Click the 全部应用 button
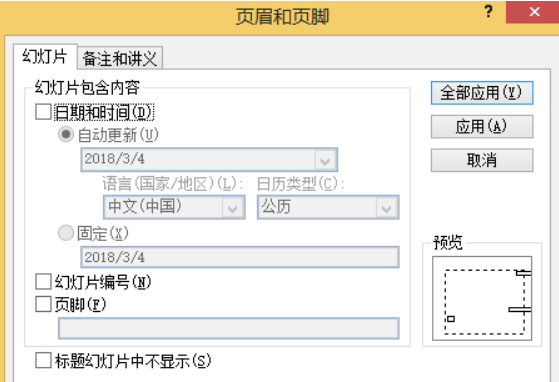Viewport: 559px width, 382px height. (482, 93)
